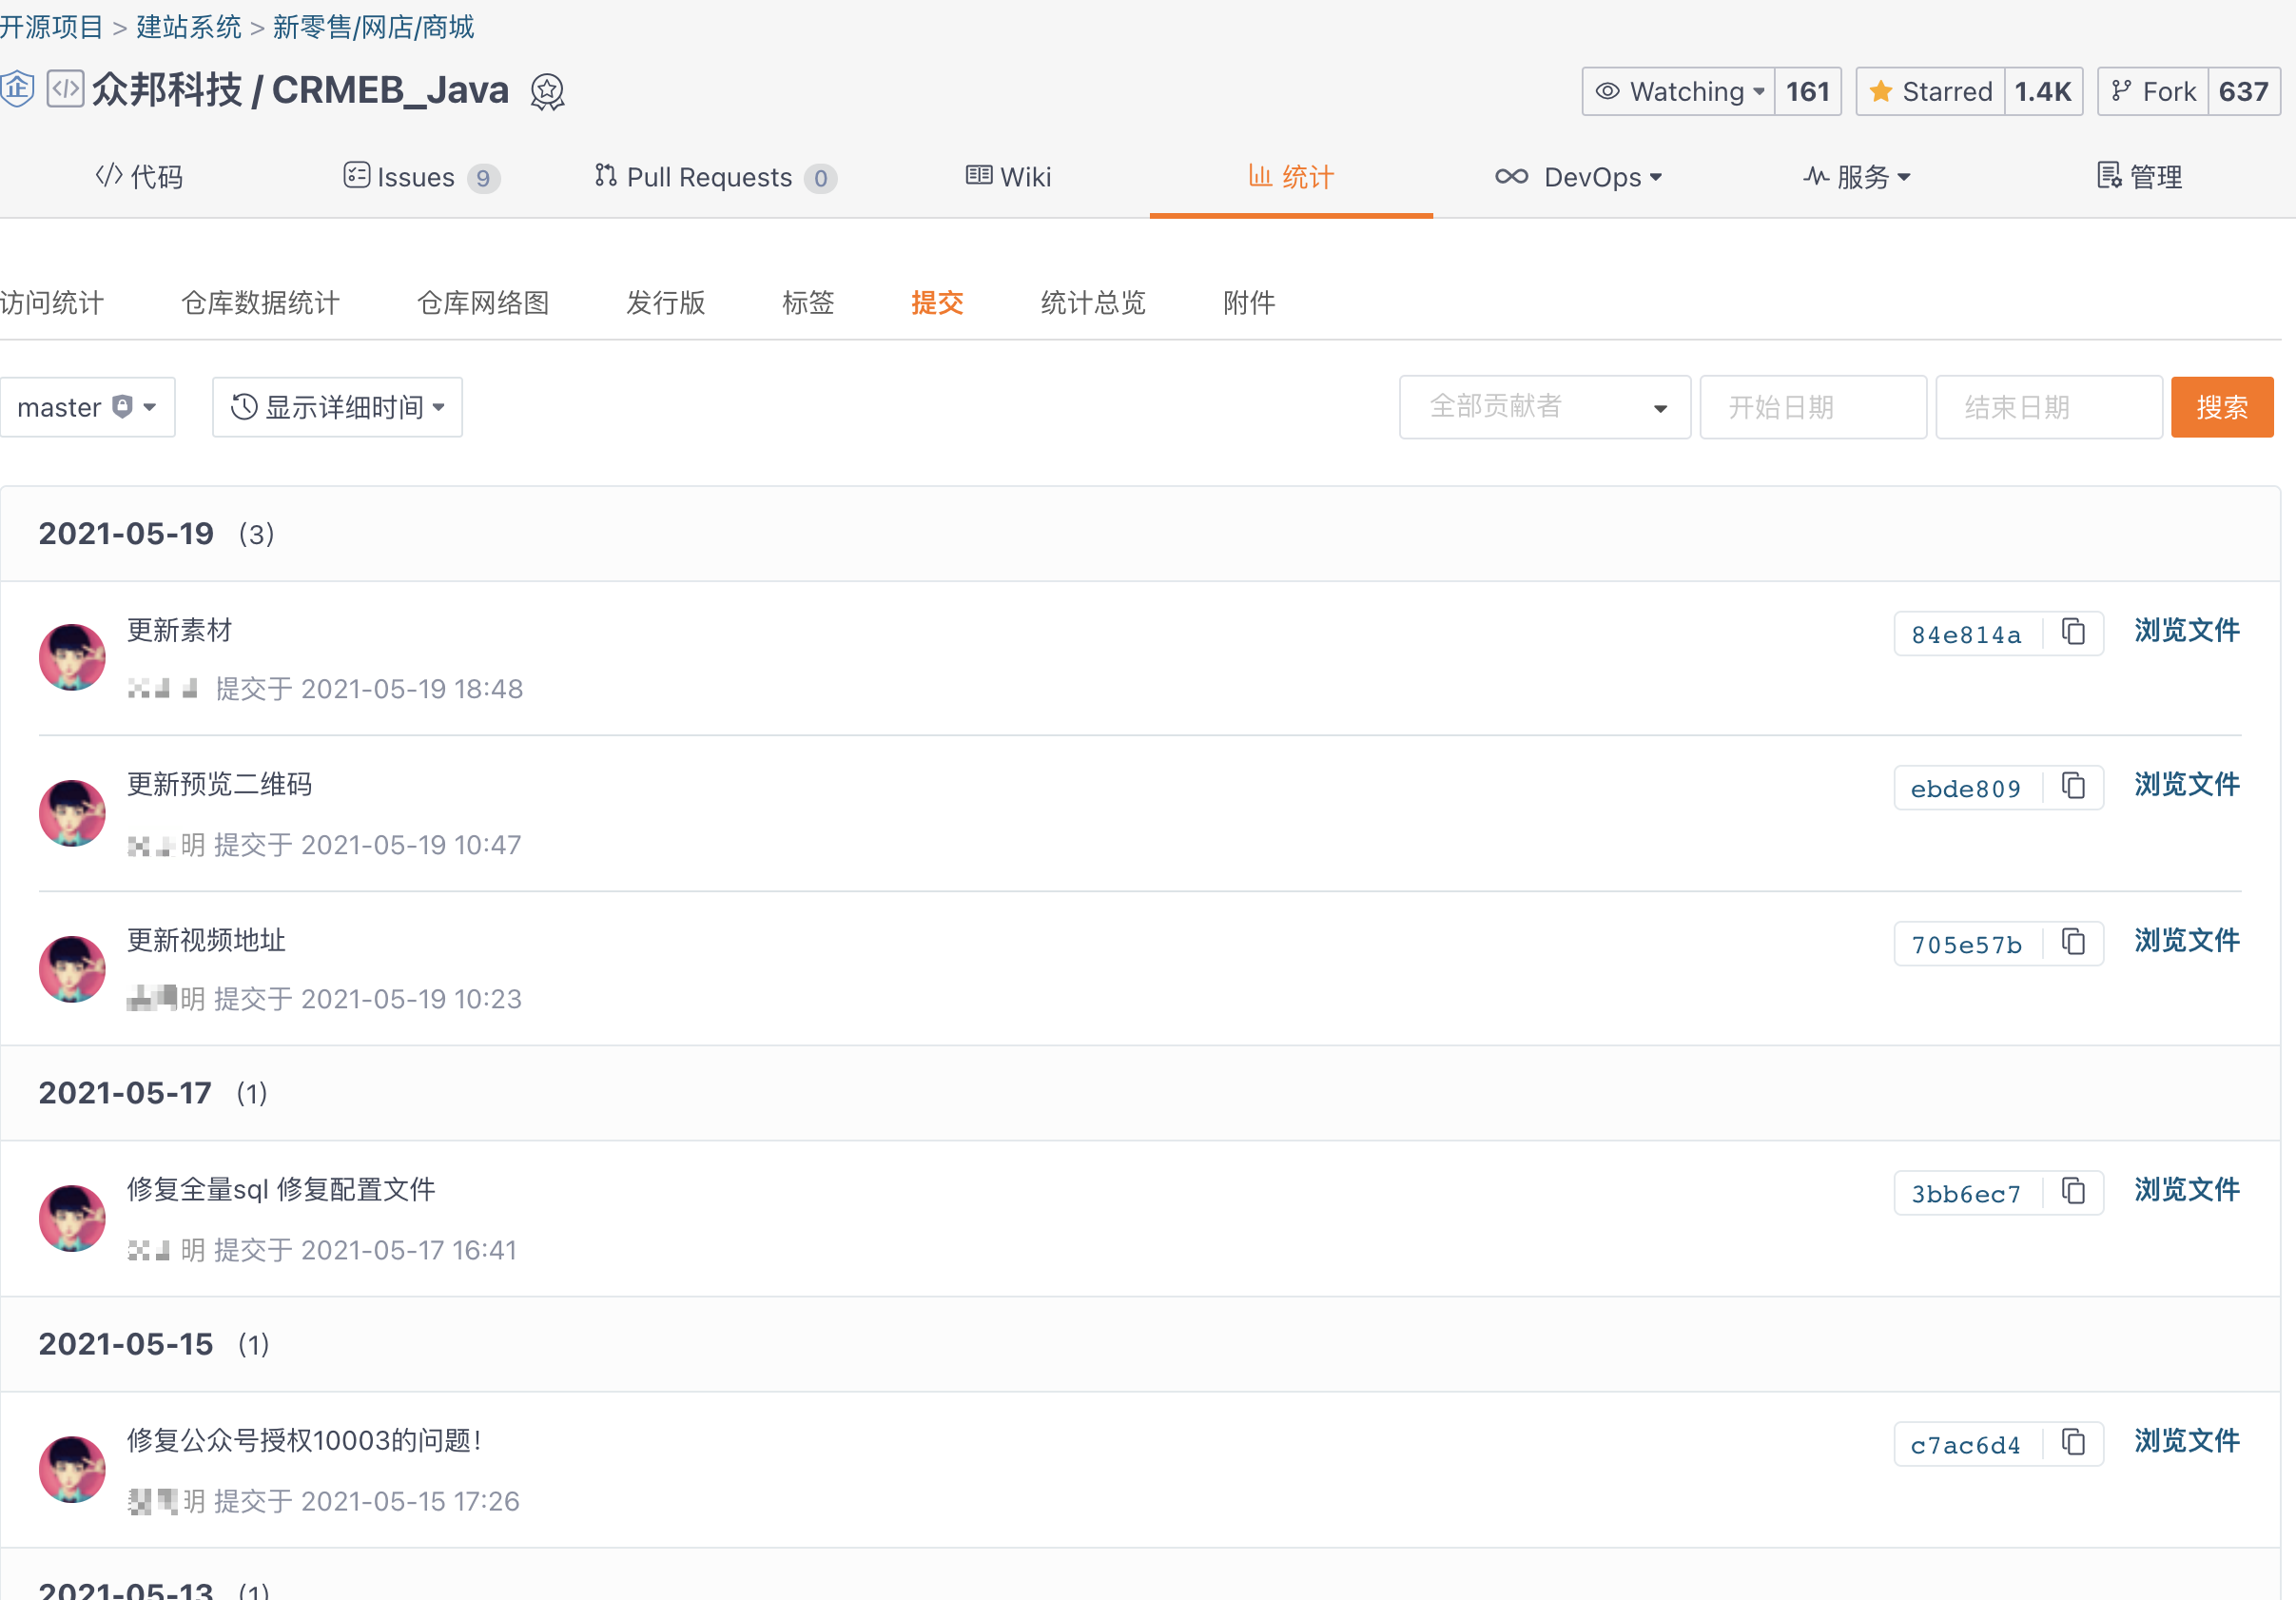Open commit hash link ebde809
The height and width of the screenshot is (1600, 2296).
[1966, 789]
